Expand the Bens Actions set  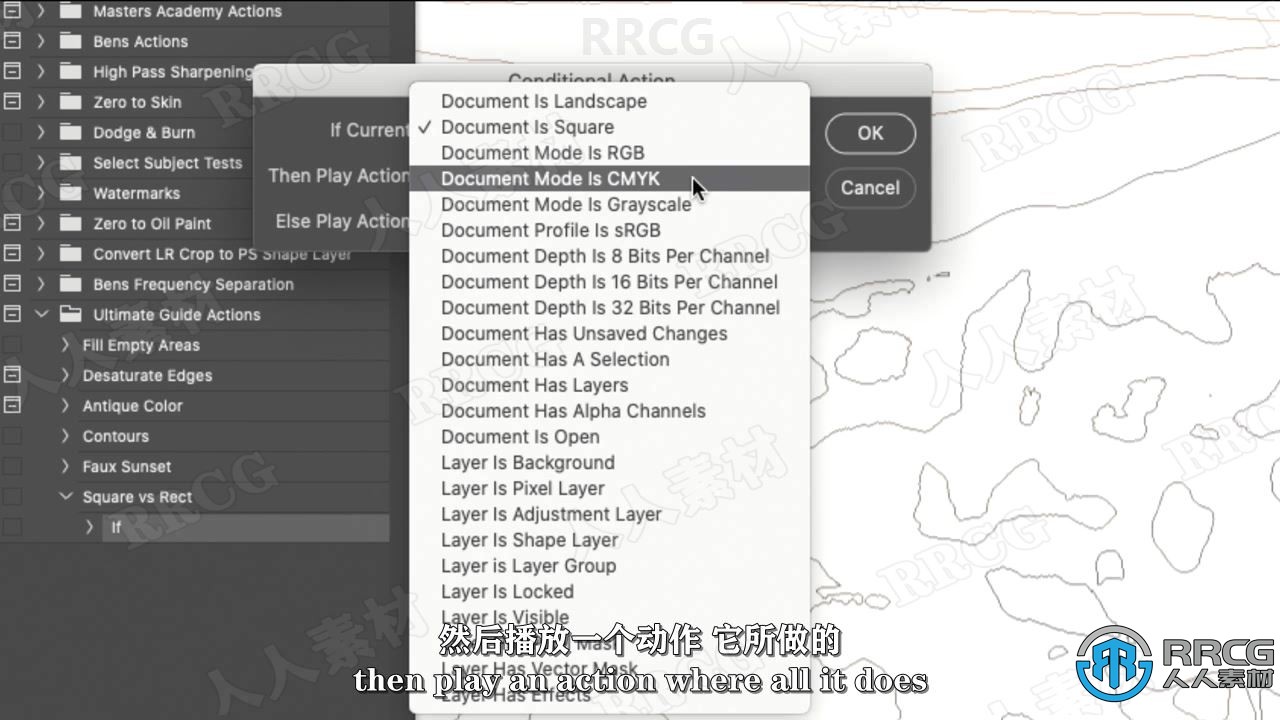pyautogui.click(x=41, y=42)
